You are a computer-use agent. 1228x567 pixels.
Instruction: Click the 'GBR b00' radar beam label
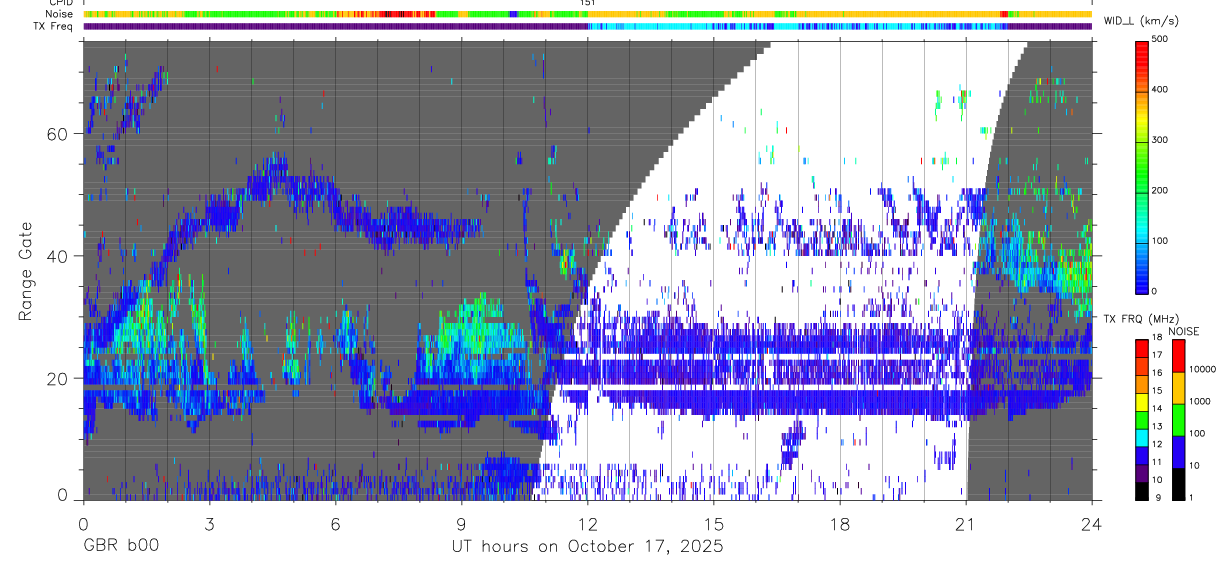click(x=120, y=547)
